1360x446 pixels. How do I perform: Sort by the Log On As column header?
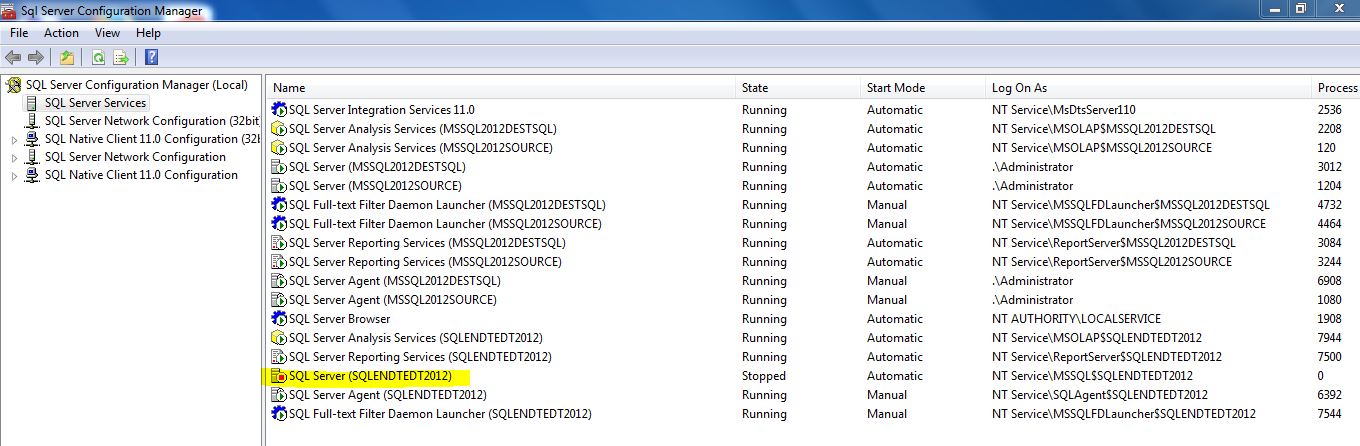[1149, 88]
